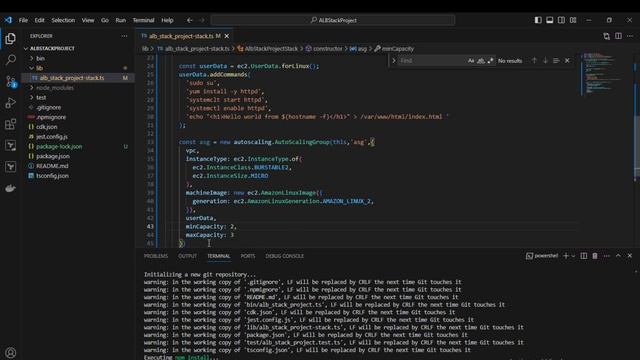Toggle the bottom panel layout icon
640x360 pixels.
pos(550,20)
